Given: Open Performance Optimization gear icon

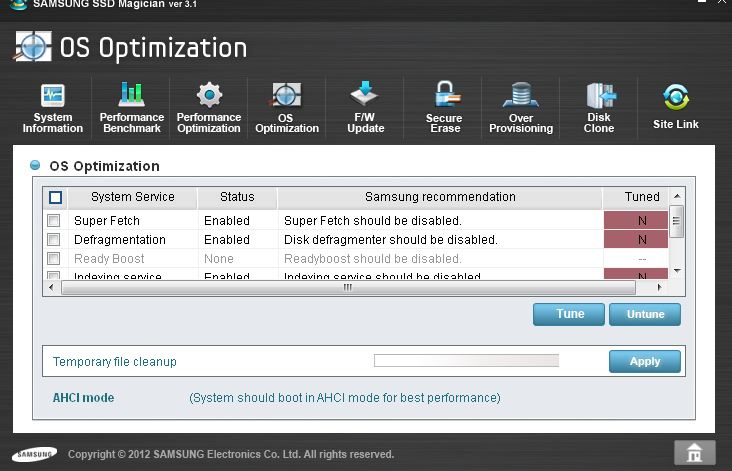Looking at the screenshot, I should (x=209, y=95).
